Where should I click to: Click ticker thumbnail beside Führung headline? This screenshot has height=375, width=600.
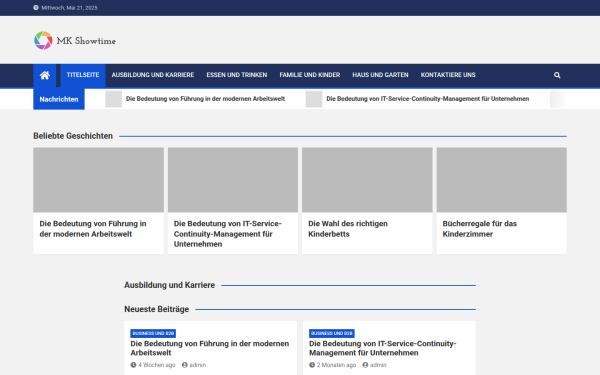point(114,99)
